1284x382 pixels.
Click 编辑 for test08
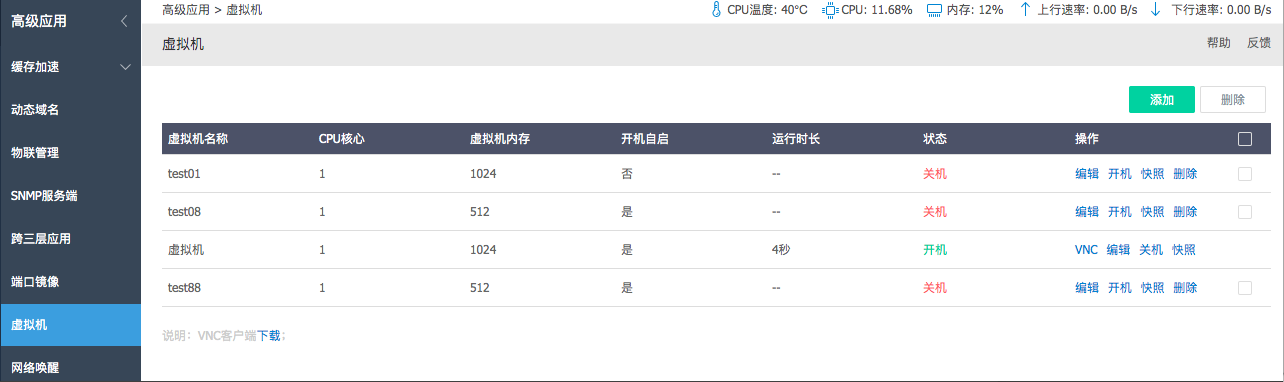[1087, 212]
